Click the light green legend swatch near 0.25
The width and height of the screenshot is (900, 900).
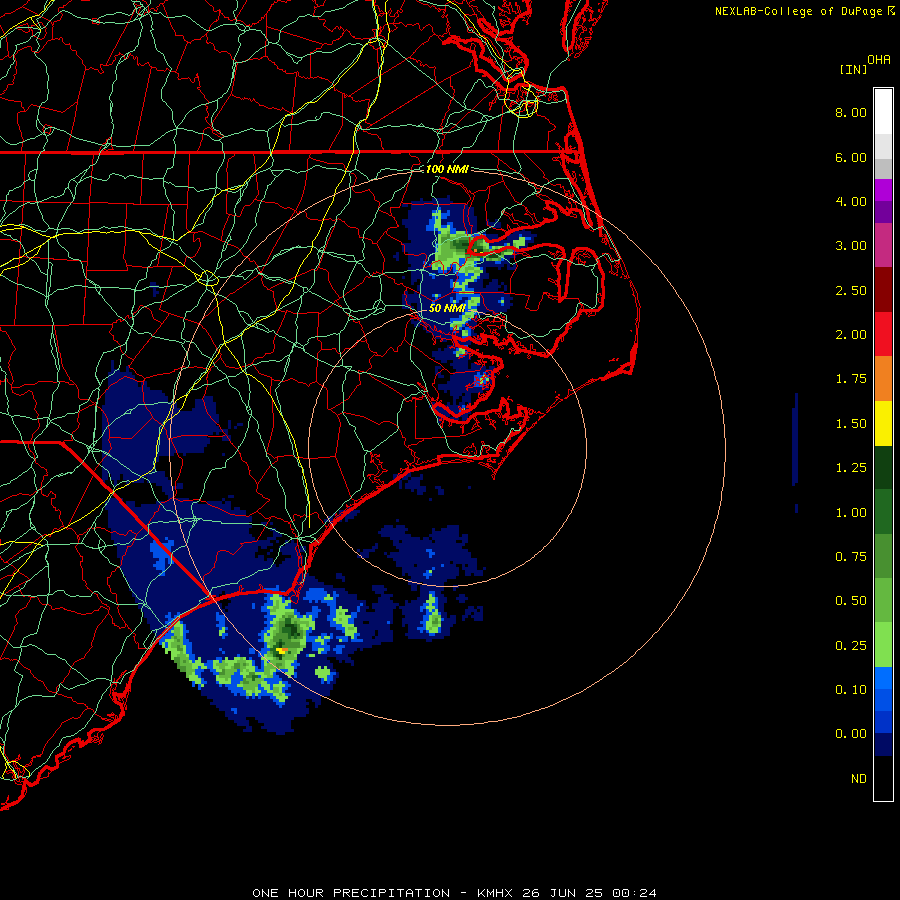click(x=883, y=645)
